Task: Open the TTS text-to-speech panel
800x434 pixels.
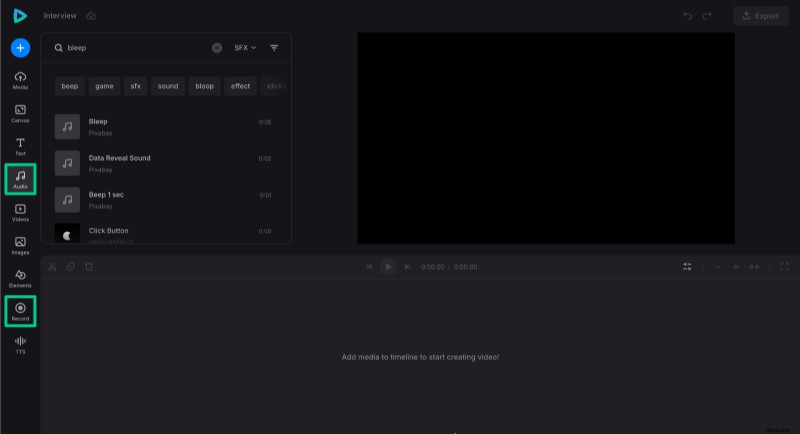Action: [20, 345]
